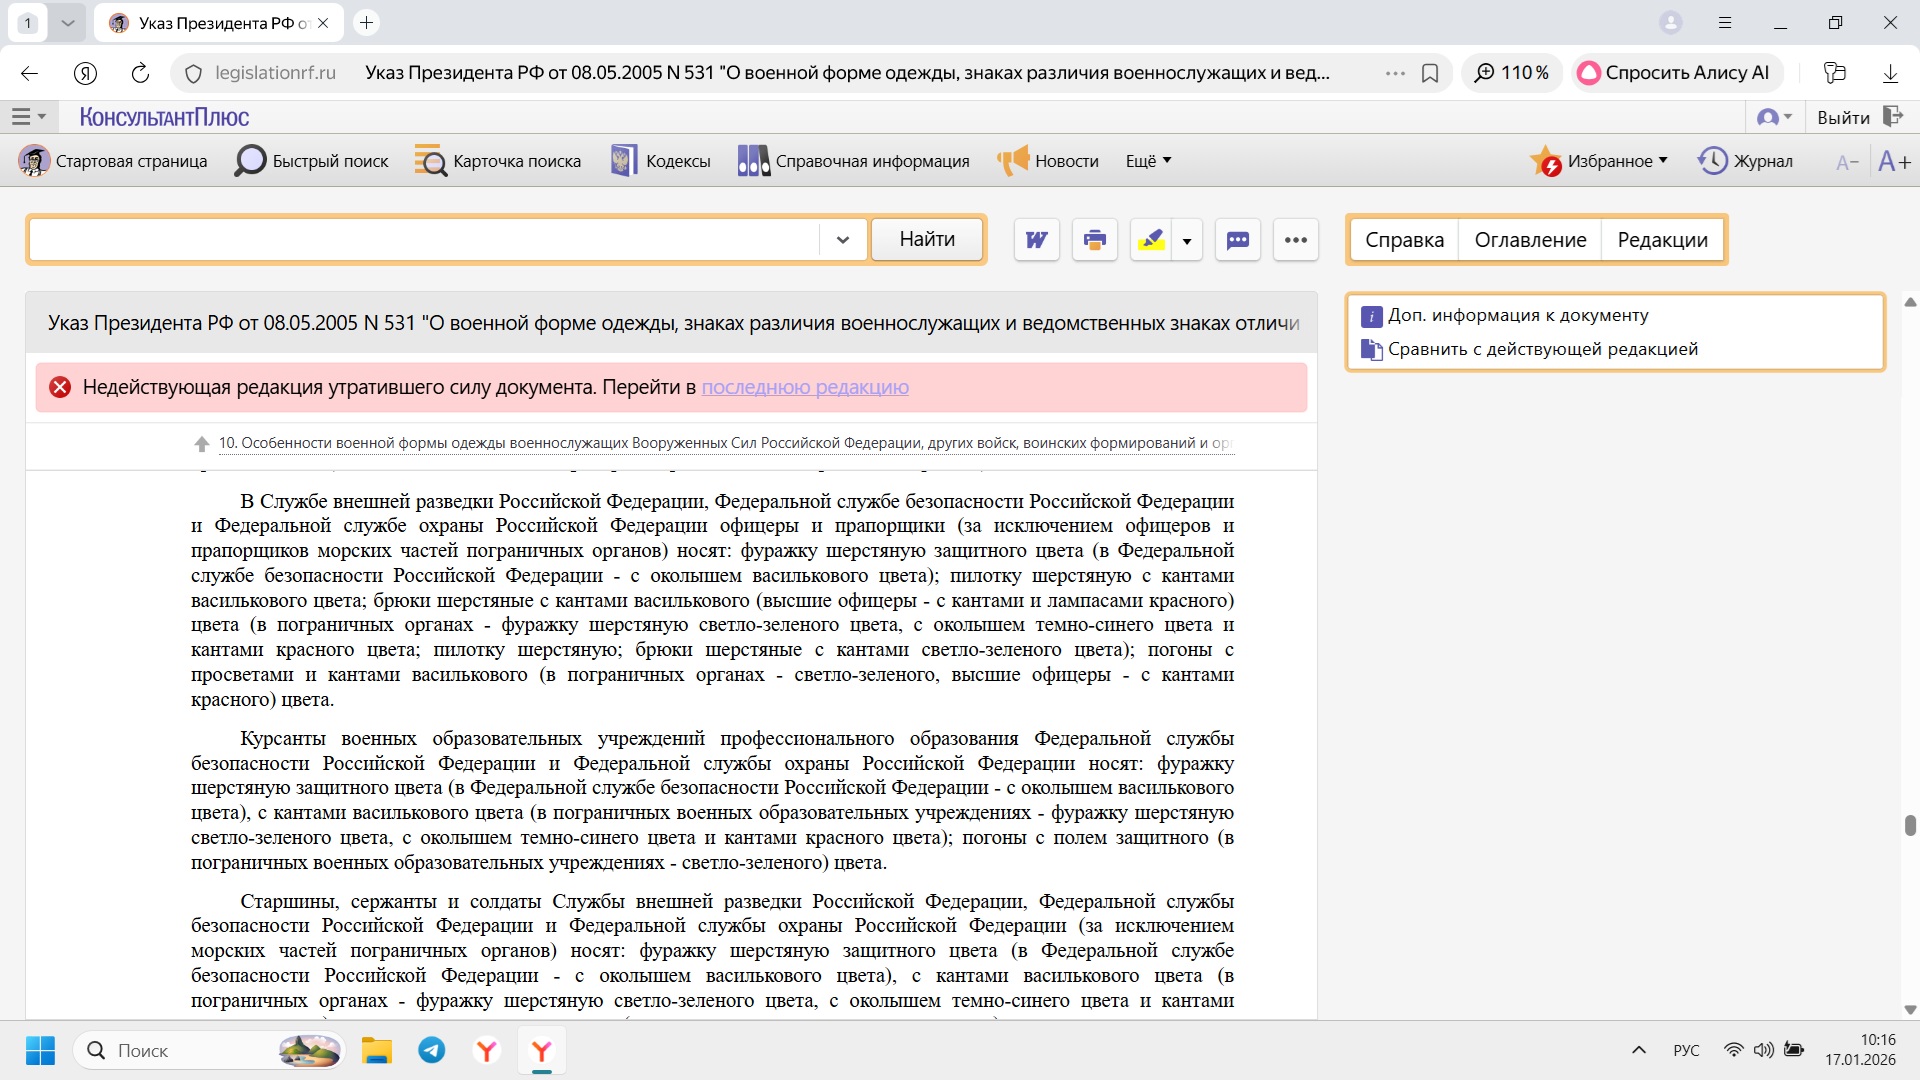Adjust the browser zoom at 110%
This screenshot has height=1080, width=1920.
pyautogui.click(x=1511, y=72)
